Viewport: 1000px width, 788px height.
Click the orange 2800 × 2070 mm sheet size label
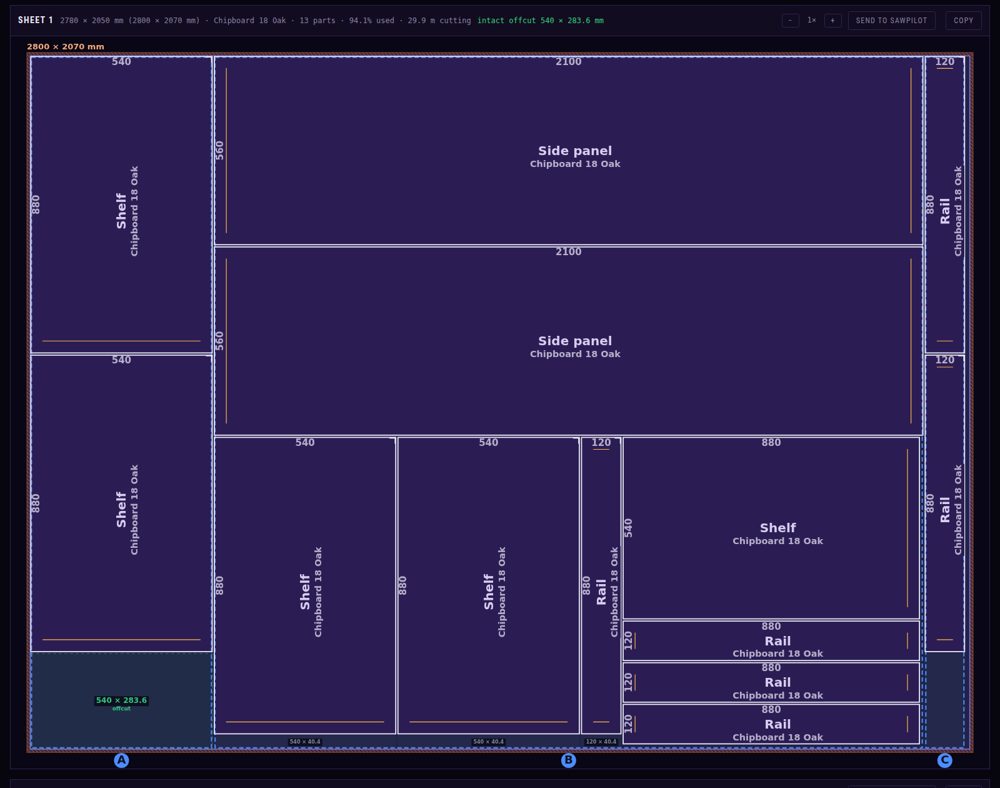(x=65, y=47)
